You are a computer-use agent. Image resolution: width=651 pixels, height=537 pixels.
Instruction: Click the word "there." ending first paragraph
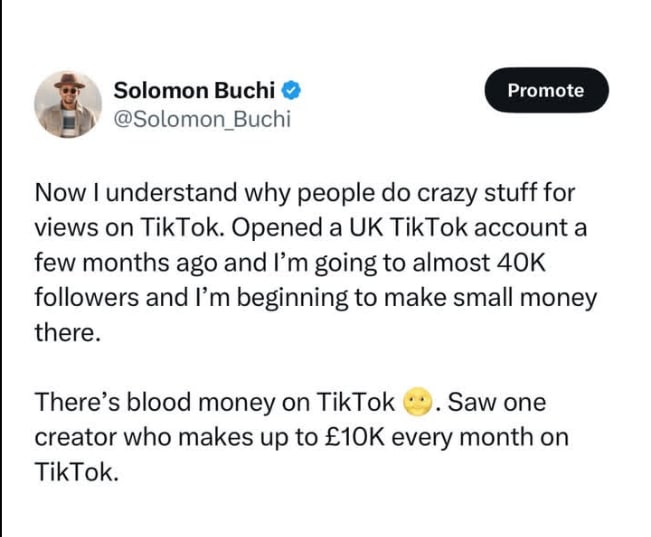tap(68, 333)
